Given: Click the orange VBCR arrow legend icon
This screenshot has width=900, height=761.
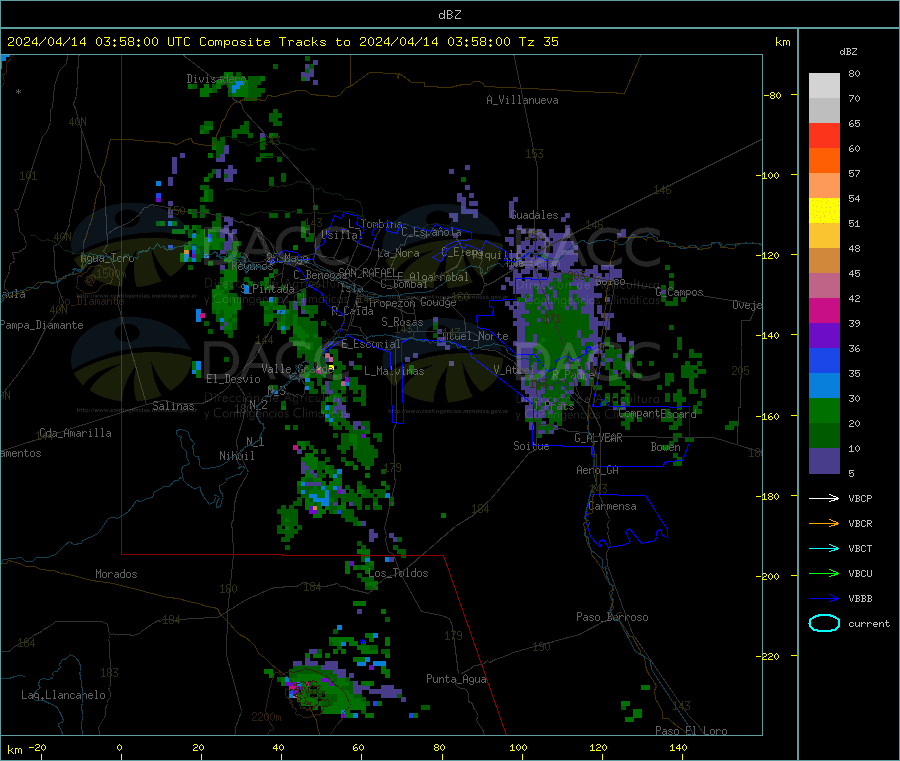Looking at the screenshot, I should pos(824,523).
